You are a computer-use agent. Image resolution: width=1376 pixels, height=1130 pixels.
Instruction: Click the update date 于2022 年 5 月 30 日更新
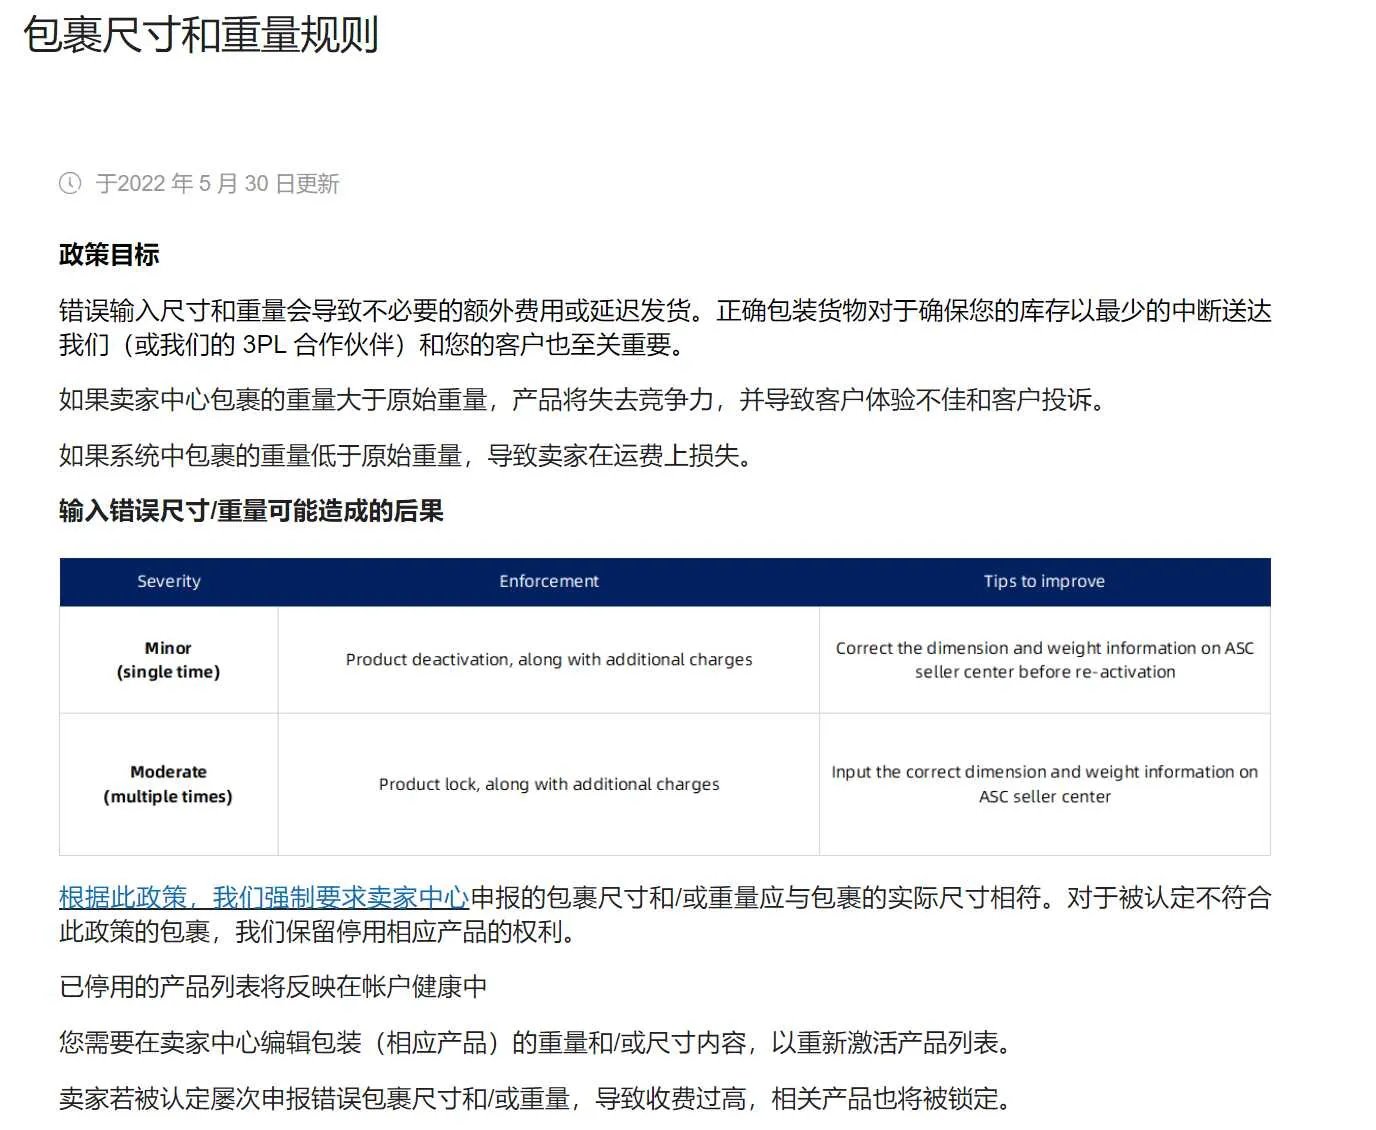coord(216,183)
